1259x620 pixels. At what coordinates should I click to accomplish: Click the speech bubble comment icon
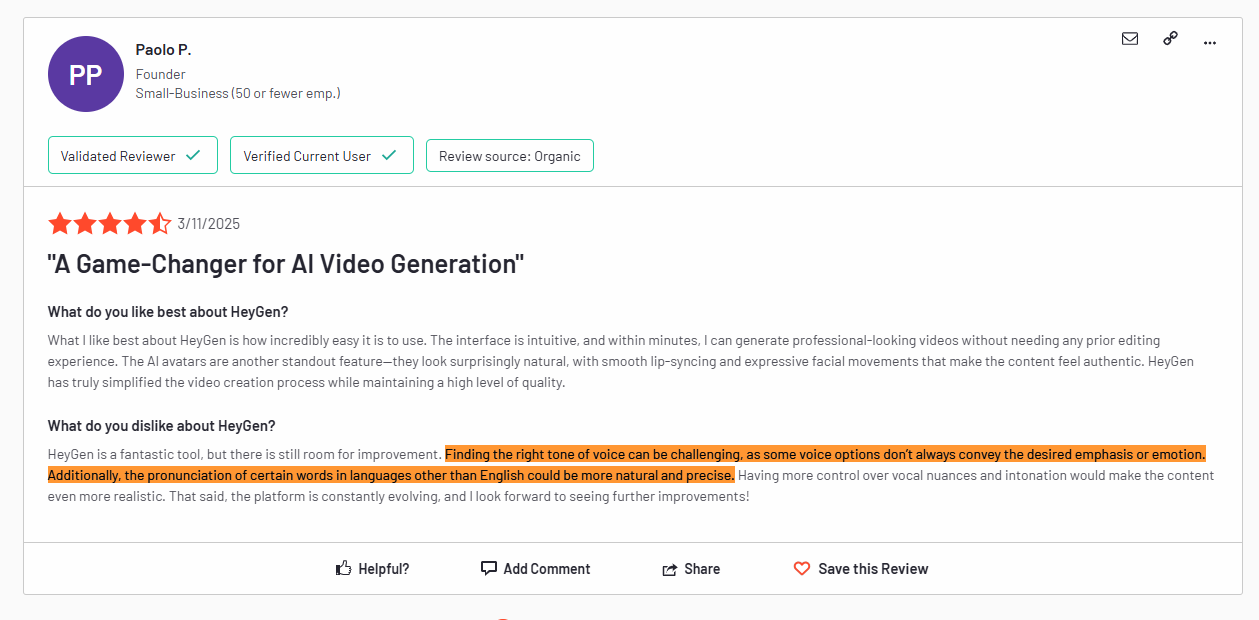pos(489,568)
